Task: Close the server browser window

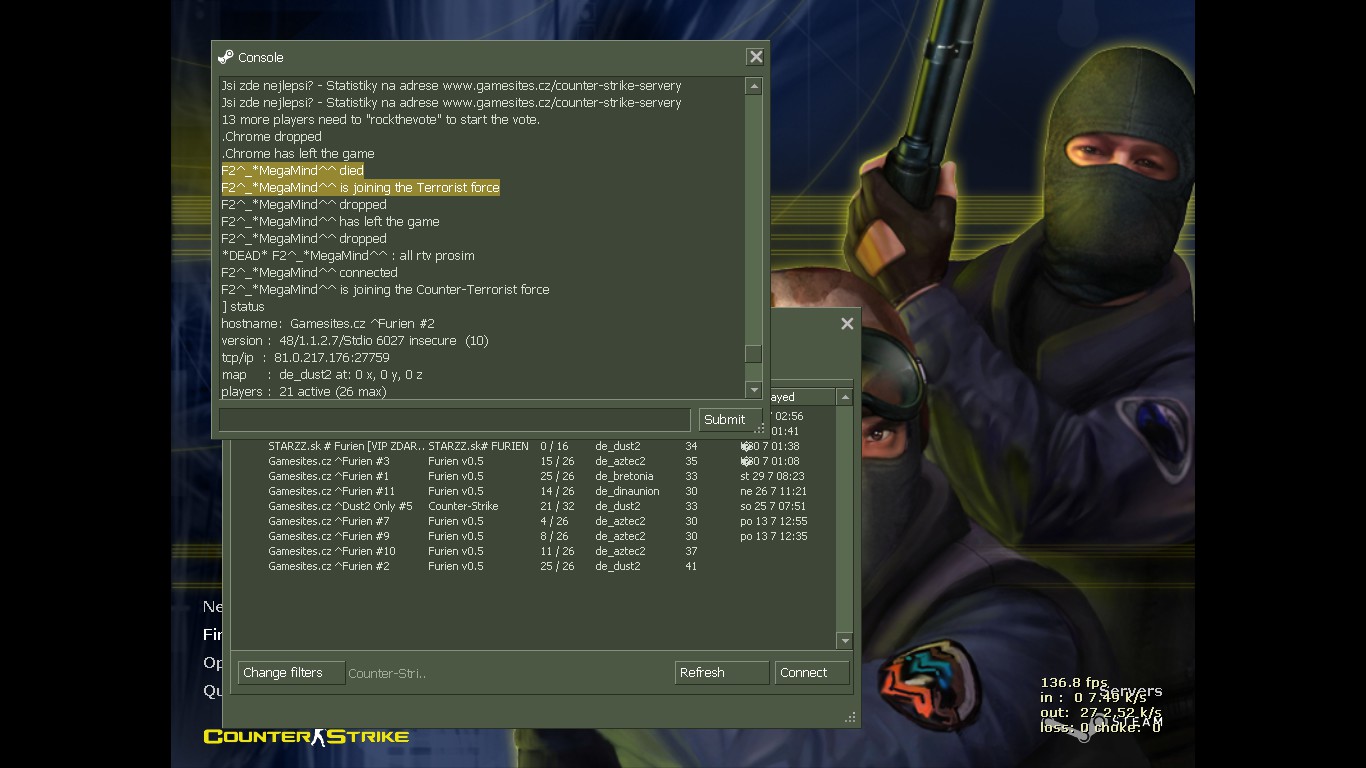Action: tap(847, 323)
